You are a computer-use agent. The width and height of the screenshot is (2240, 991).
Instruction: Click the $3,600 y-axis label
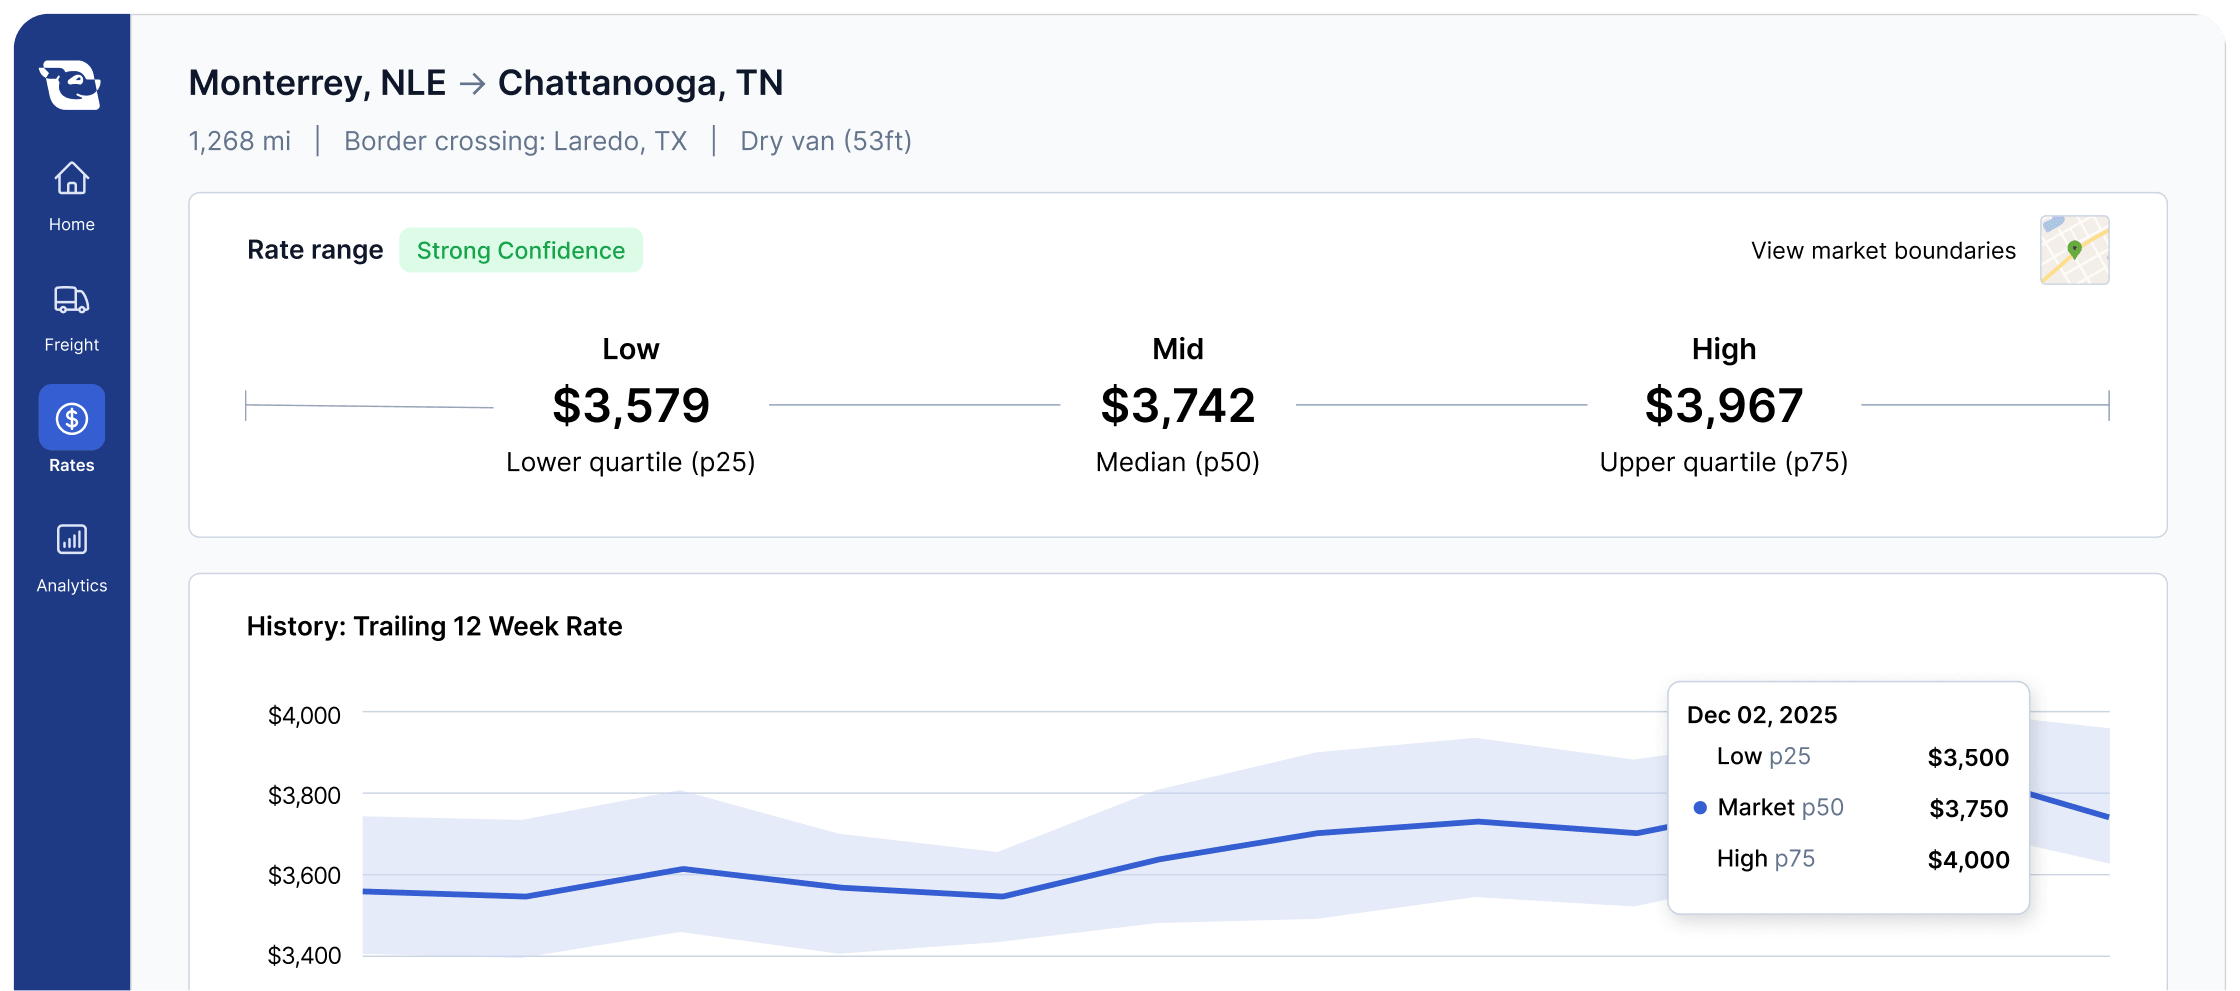(304, 876)
